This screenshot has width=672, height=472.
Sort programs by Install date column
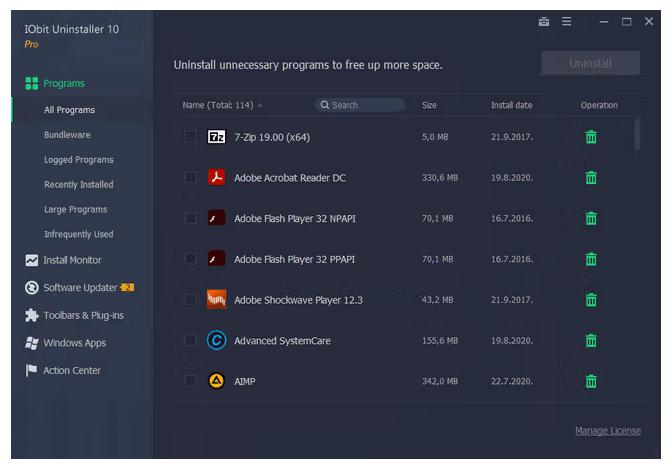(511, 105)
